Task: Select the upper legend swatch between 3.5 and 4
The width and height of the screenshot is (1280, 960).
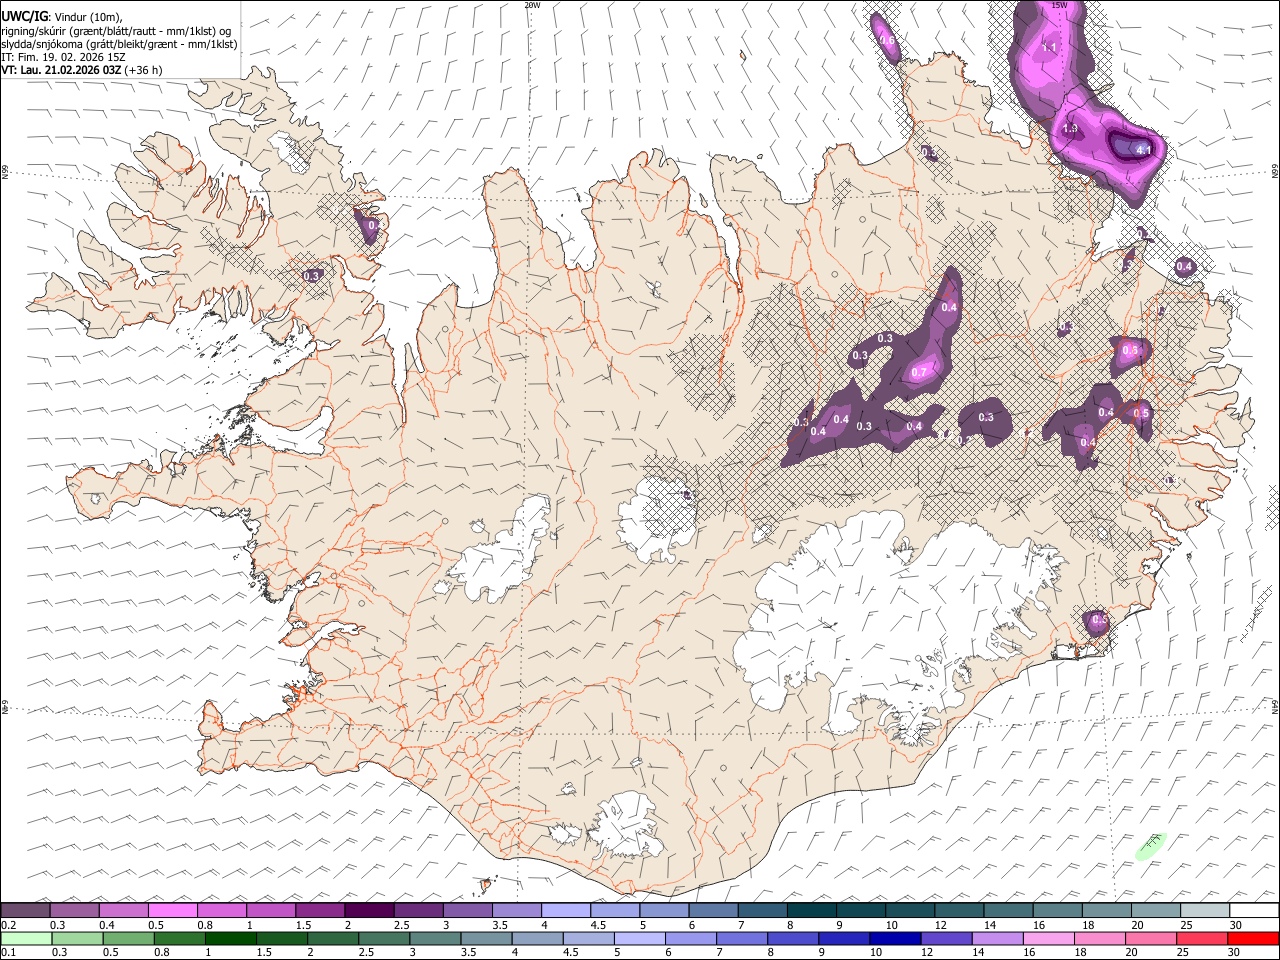Action: (x=516, y=911)
